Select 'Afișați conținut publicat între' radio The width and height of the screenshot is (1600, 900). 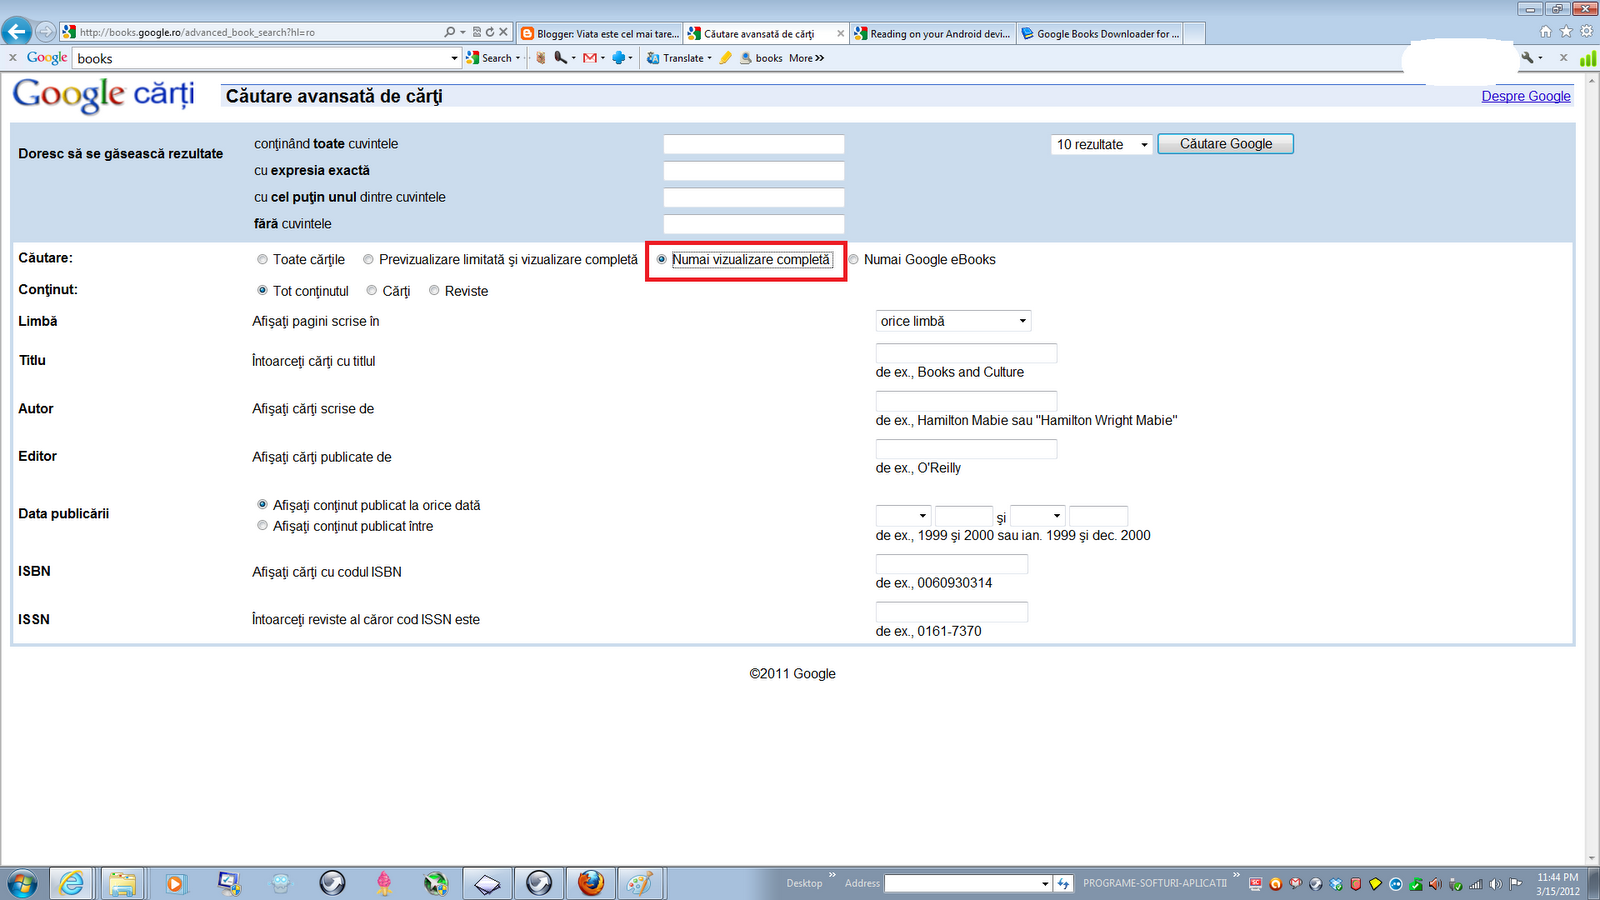click(x=262, y=526)
